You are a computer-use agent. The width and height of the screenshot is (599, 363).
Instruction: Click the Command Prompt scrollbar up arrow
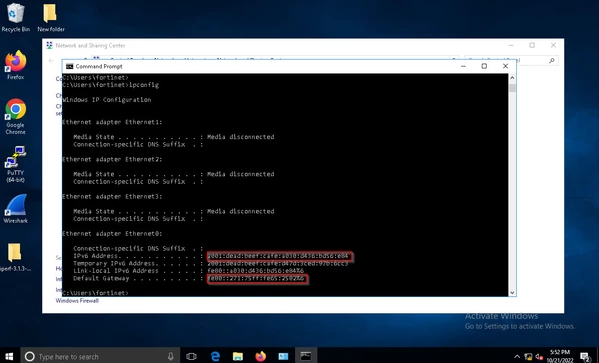pyautogui.click(x=512, y=78)
